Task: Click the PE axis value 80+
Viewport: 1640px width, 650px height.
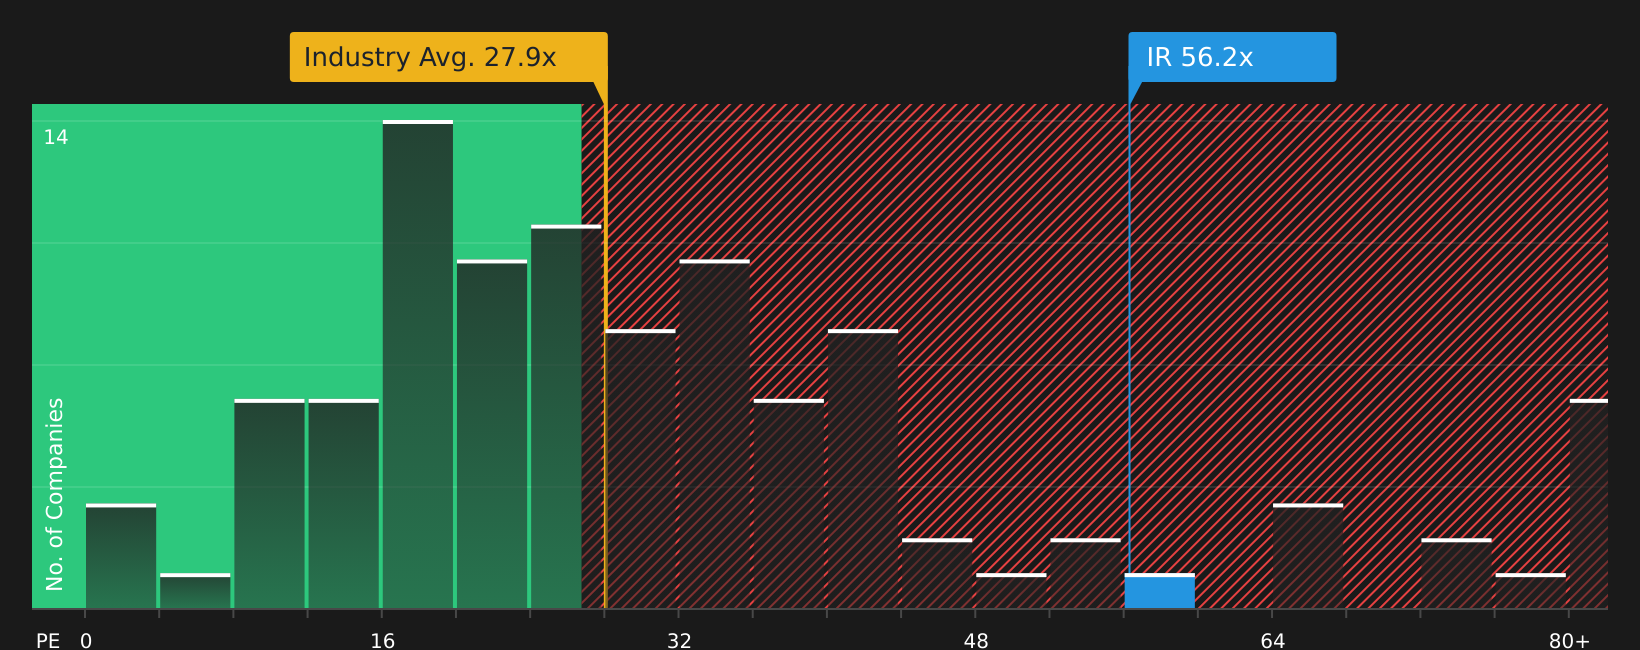Action: [1569, 641]
